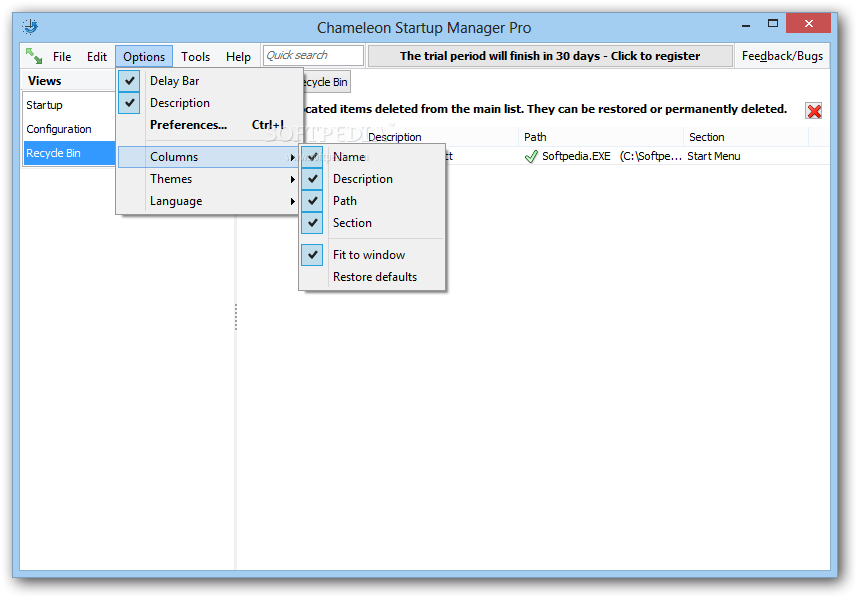The width and height of the screenshot is (858, 598).
Task: Close the Options menu
Action: click(144, 56)
